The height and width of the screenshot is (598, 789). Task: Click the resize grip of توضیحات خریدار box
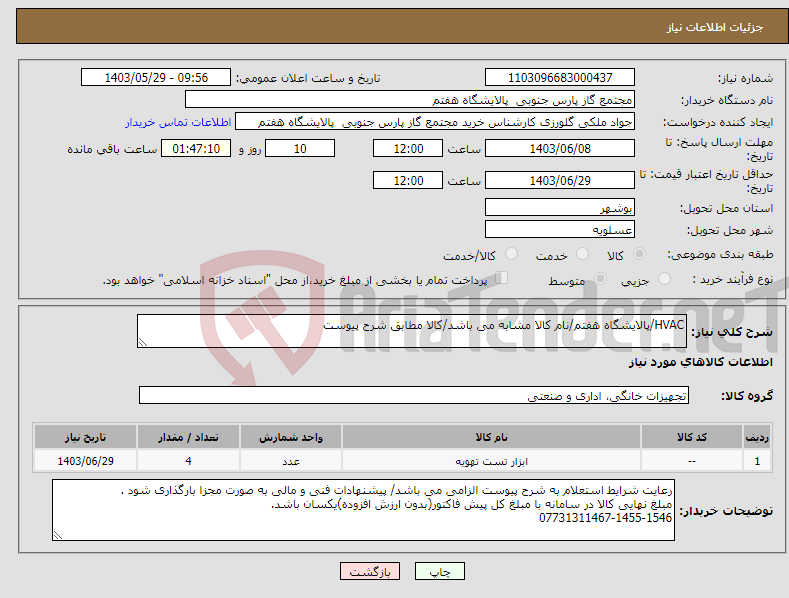[x=57, y=536]
